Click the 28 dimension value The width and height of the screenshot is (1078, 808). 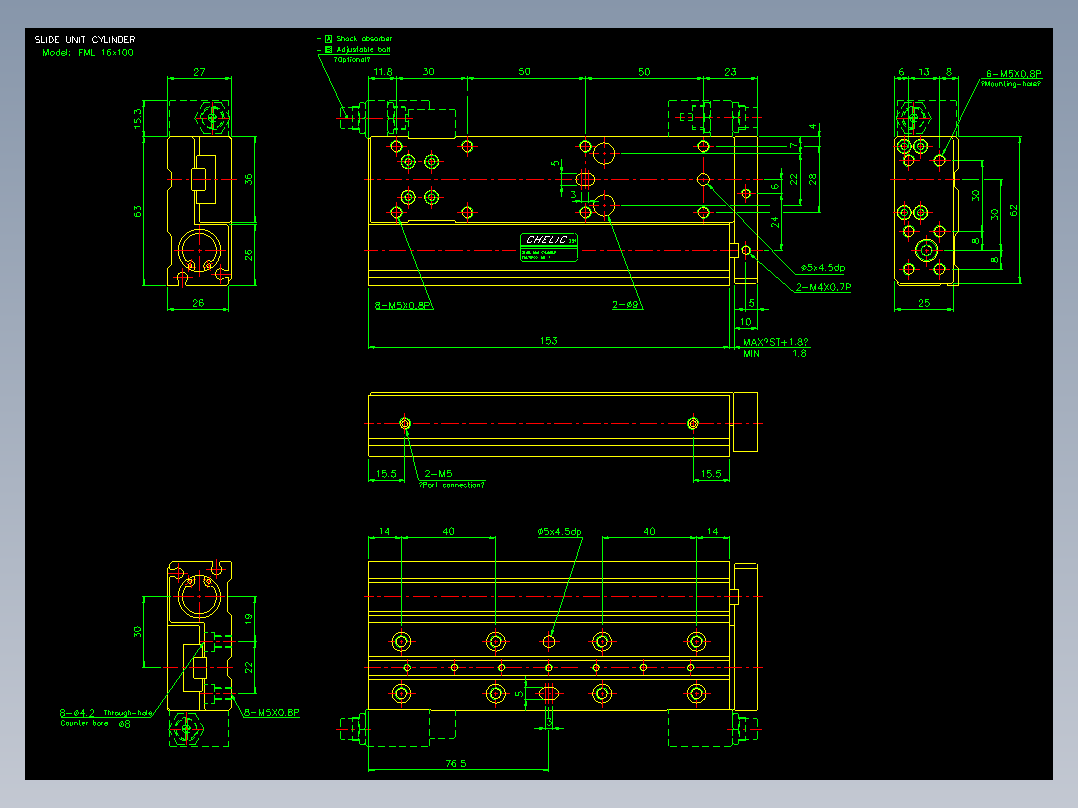pos(813,179)
